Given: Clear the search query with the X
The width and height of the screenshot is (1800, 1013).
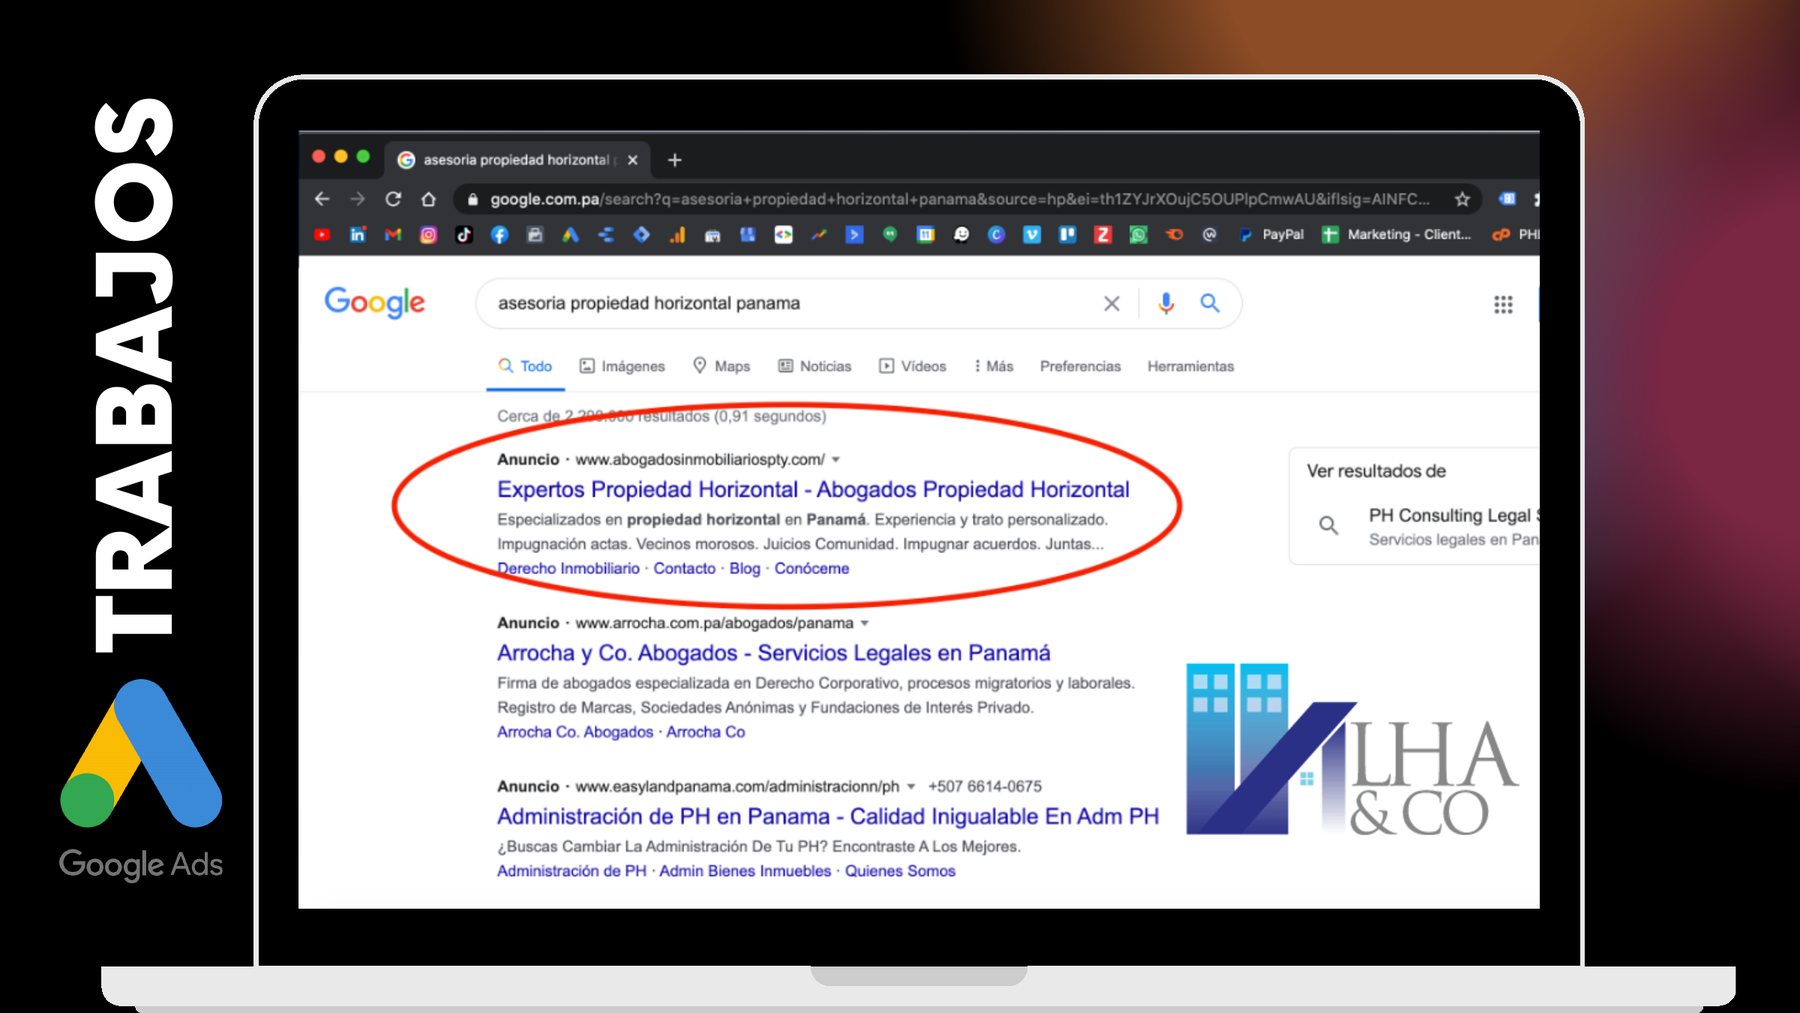Looking at the screenshot, I should (1111, 303).
